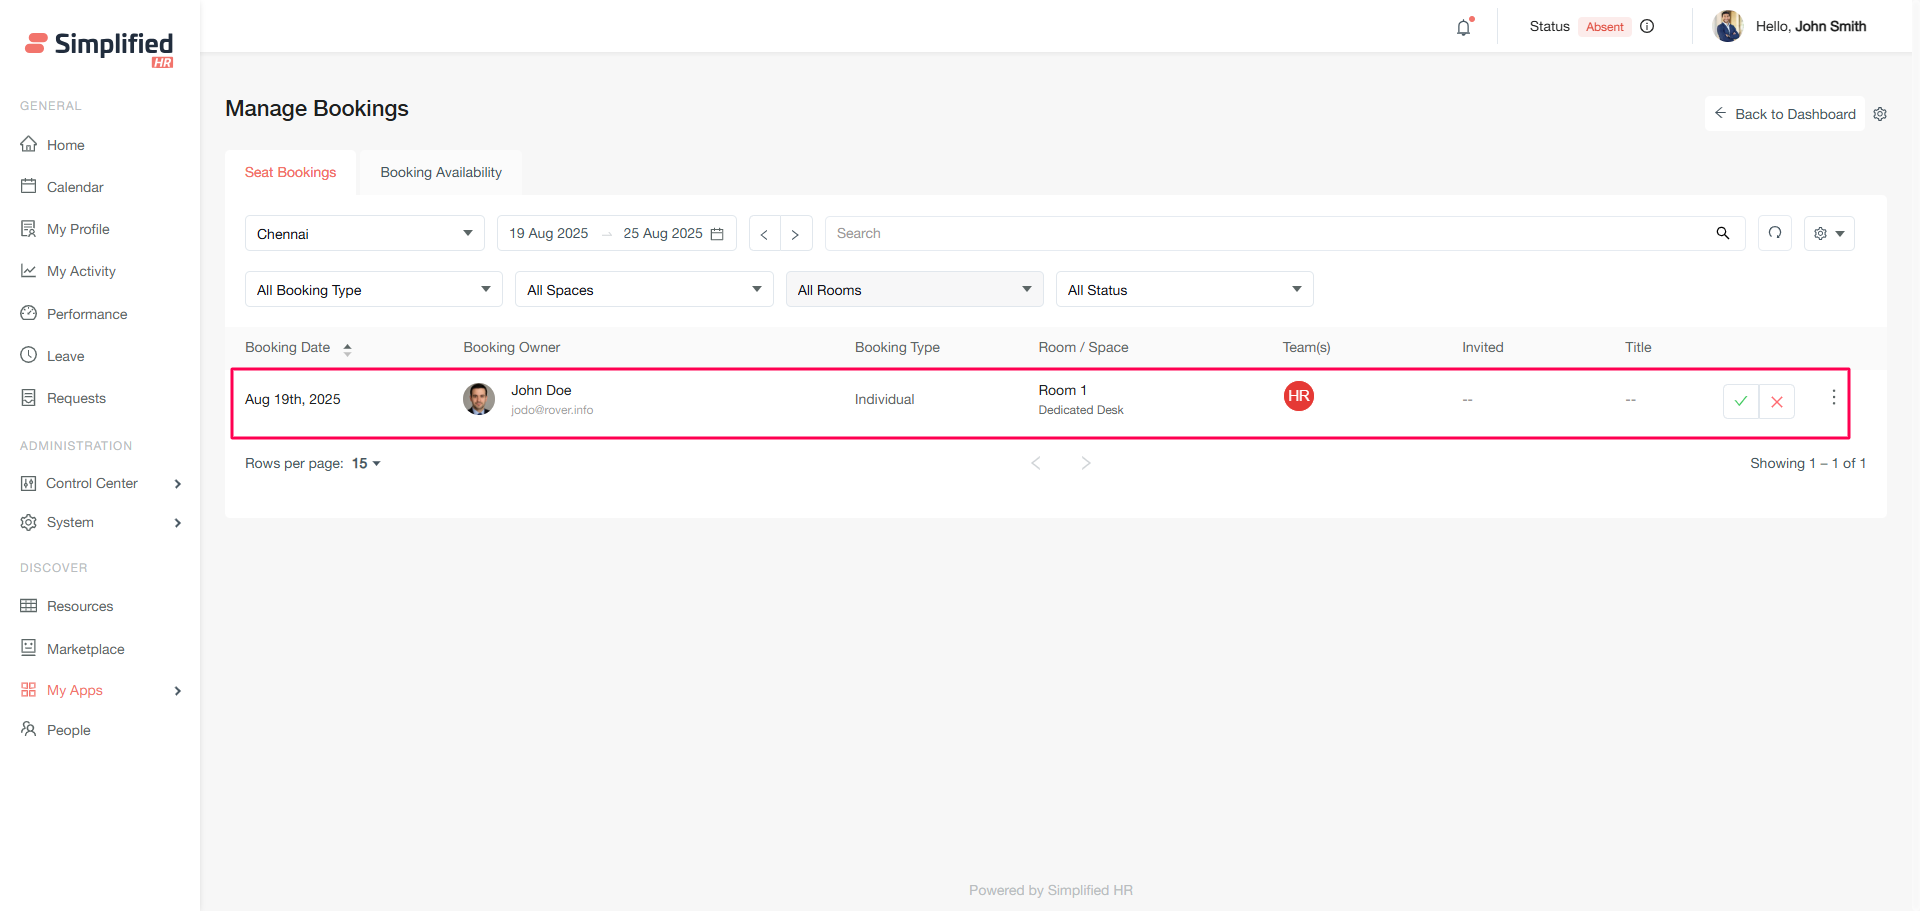Click the HR team badge
1920x911 pixels.
[x=1298, y=396]
